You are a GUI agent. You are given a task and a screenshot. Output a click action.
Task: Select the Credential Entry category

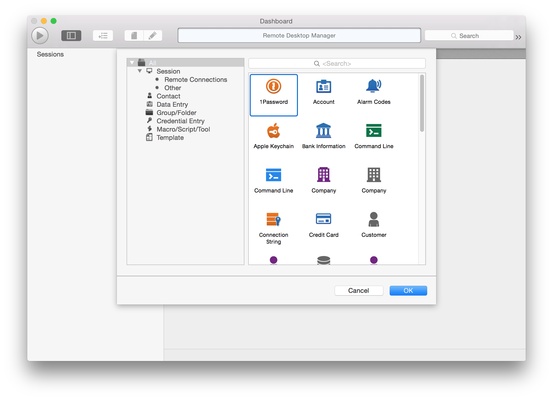click(180, 121)
